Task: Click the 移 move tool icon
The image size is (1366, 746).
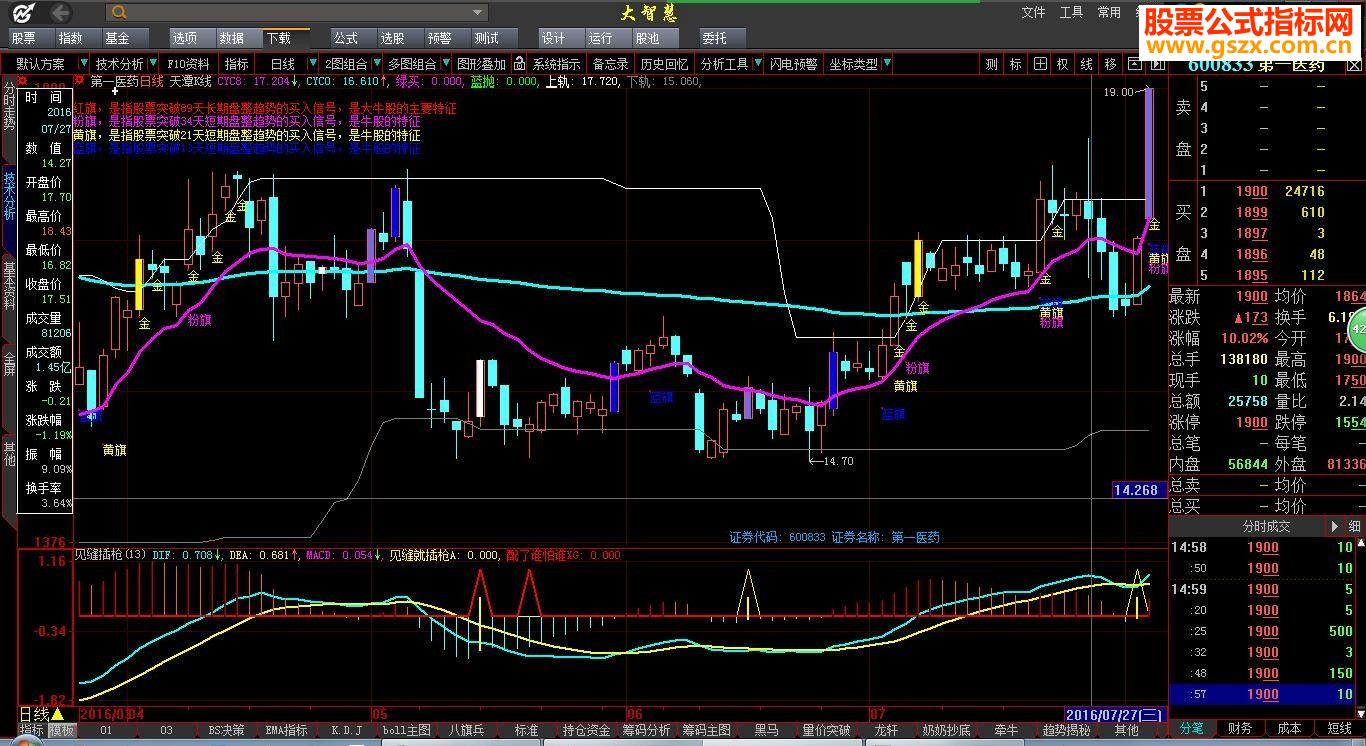Action: pyautogui.click(x=1110, y=64)
